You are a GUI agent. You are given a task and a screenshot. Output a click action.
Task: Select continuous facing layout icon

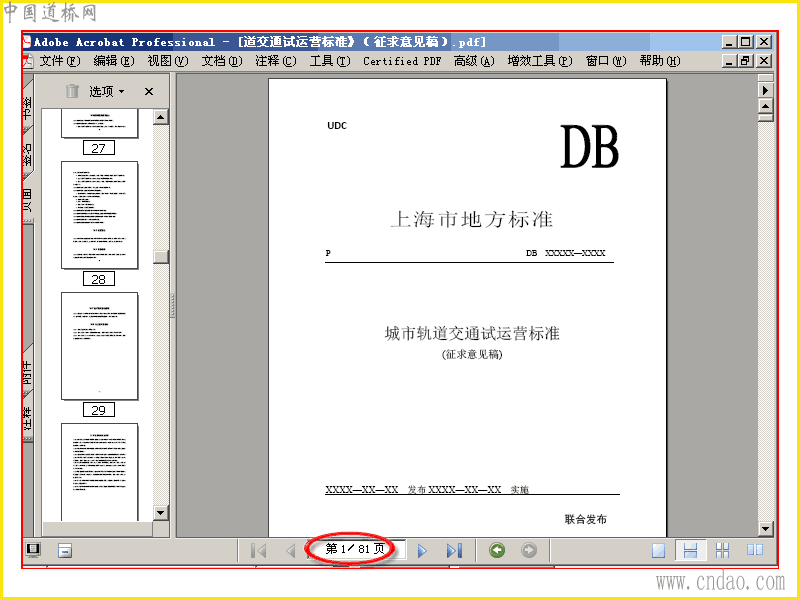(x=722, y=550)
